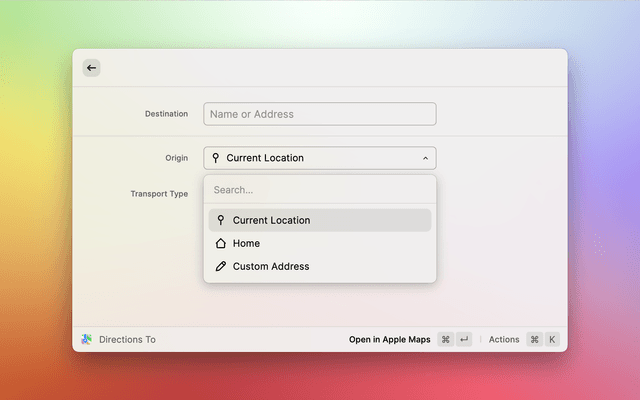
Task: Collapse the Origin dropdown using its chevron
Action: tap(425, 158)
